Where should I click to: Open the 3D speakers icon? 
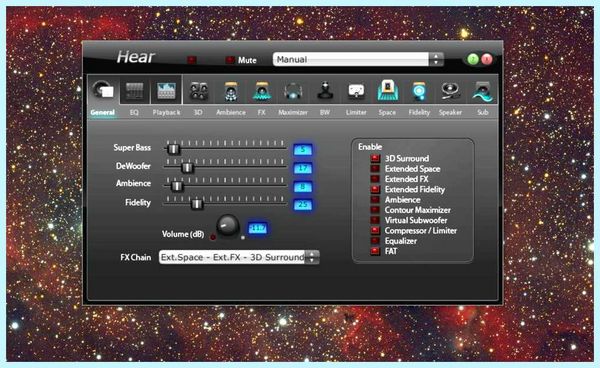pyautogui.click(x=198, y=91)
